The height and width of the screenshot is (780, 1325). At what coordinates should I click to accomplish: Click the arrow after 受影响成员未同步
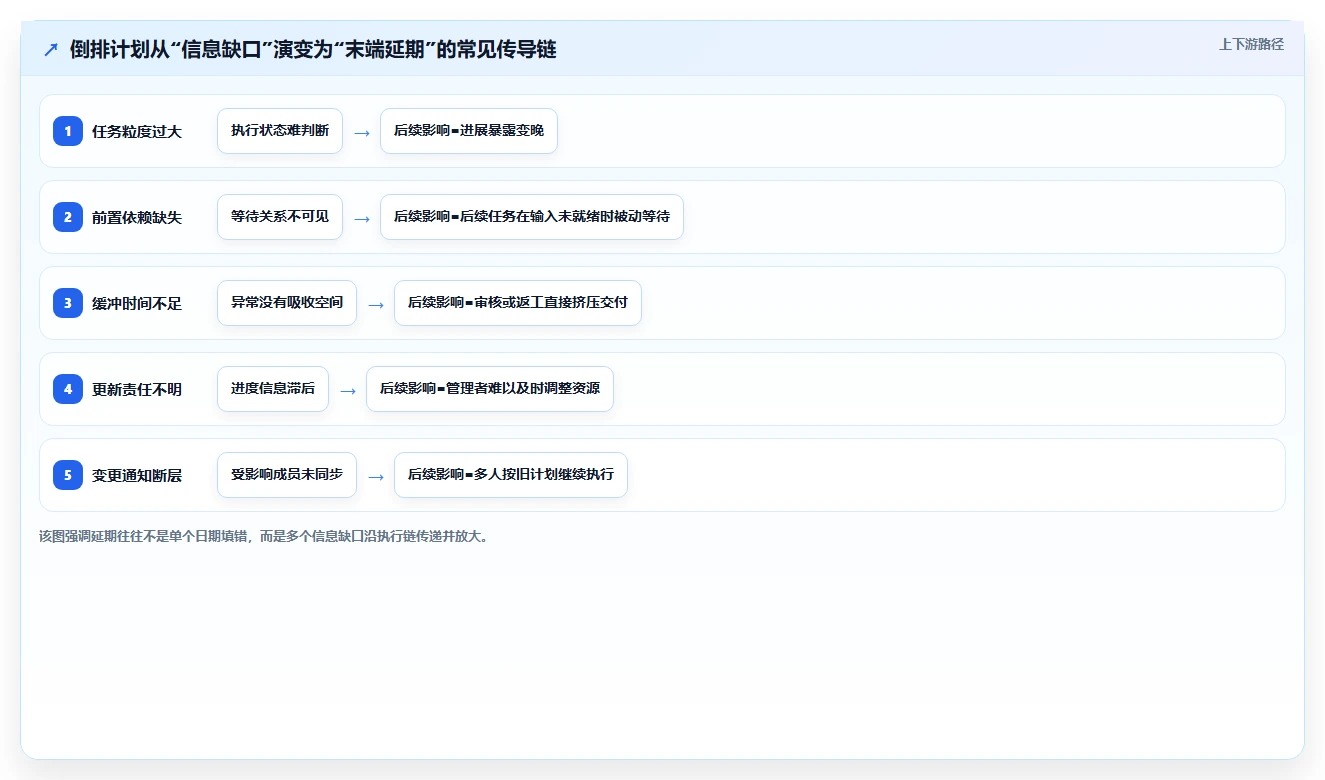point(376,476)
